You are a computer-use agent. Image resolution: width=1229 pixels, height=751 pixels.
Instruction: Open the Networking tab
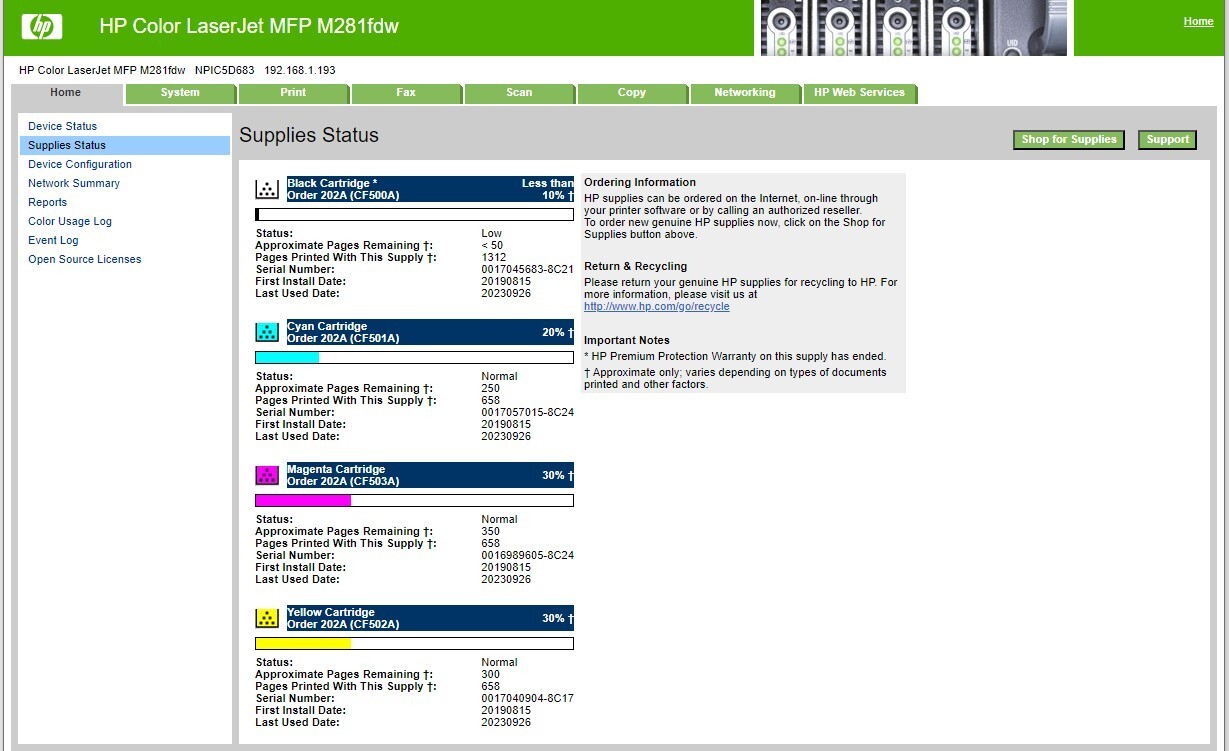point(745,93)
